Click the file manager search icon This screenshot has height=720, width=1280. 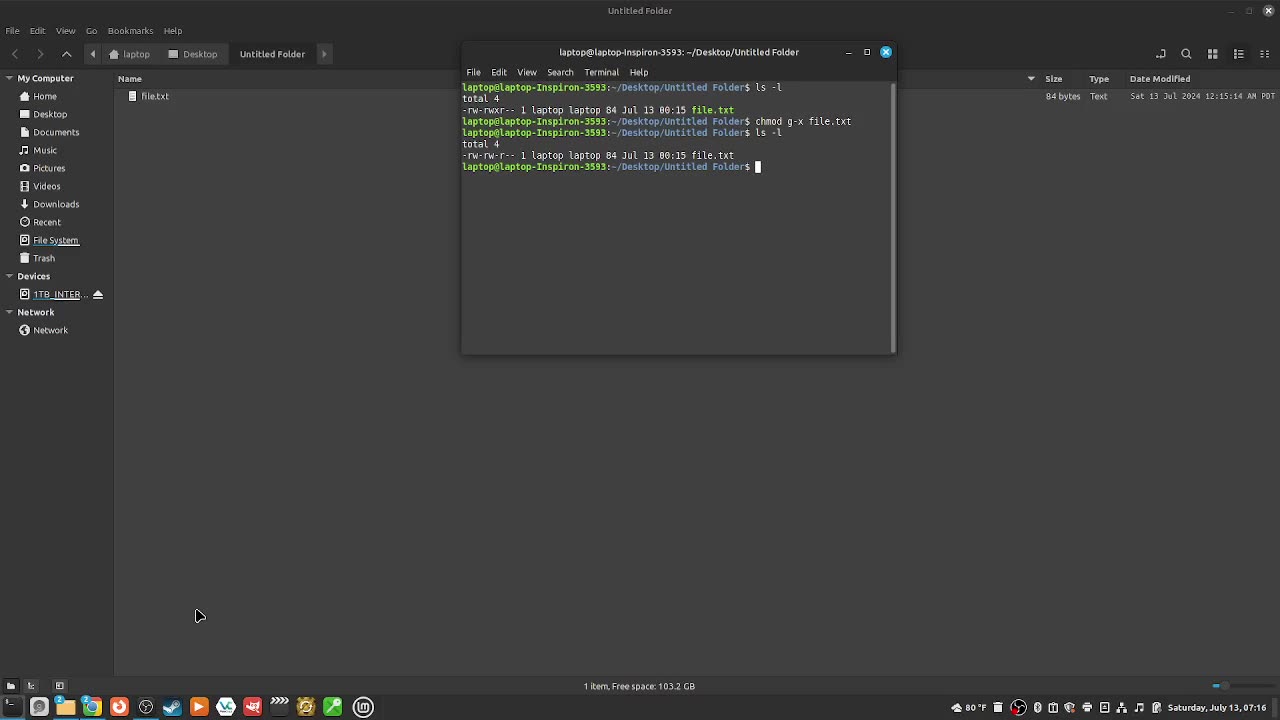pos(1186,54)
